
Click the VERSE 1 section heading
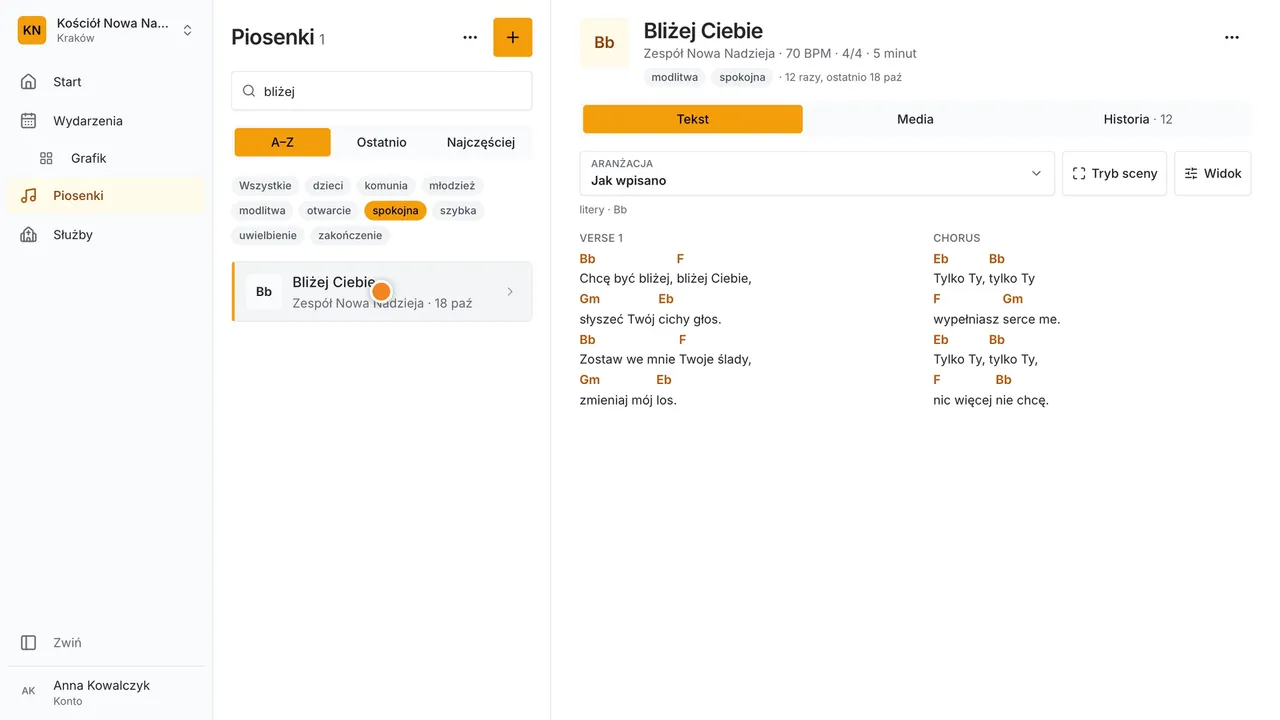[x=601, y=238]
